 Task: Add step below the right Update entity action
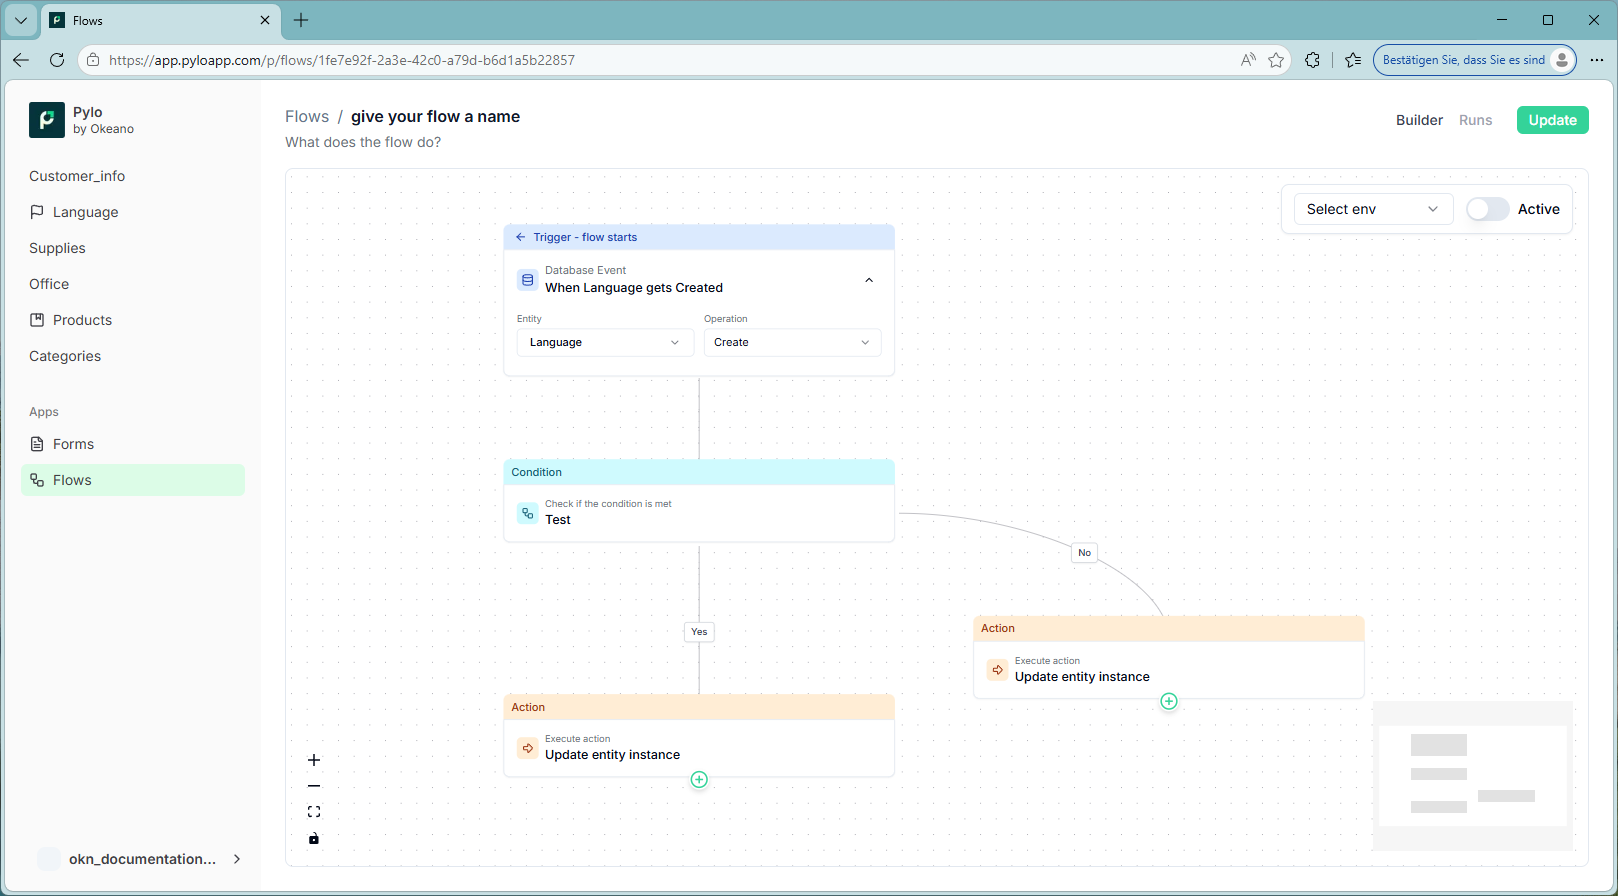(x=1169, y=702)
